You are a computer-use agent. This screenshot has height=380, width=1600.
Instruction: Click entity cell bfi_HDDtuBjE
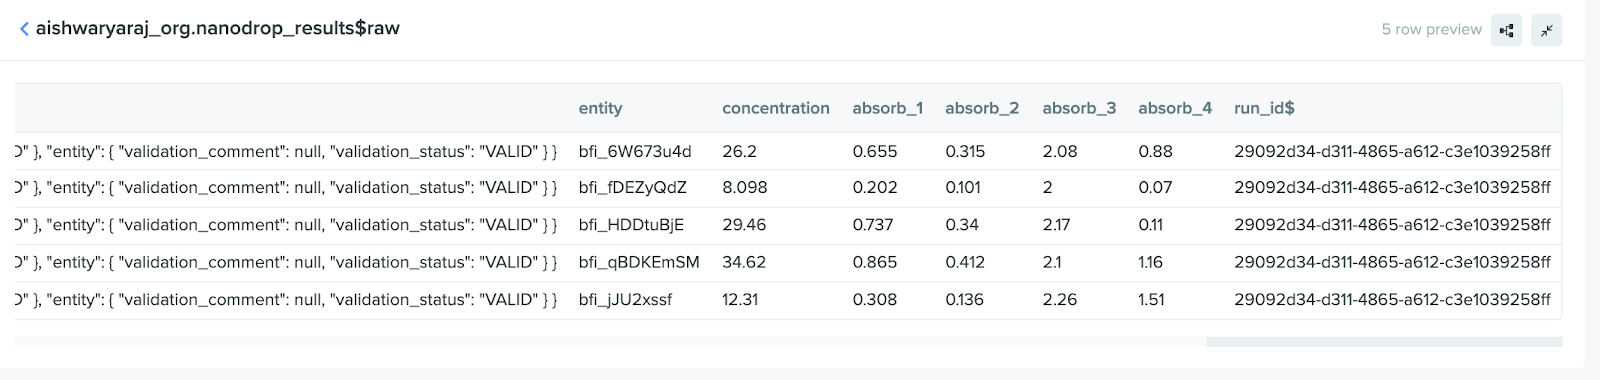click(x=631, y=225)
